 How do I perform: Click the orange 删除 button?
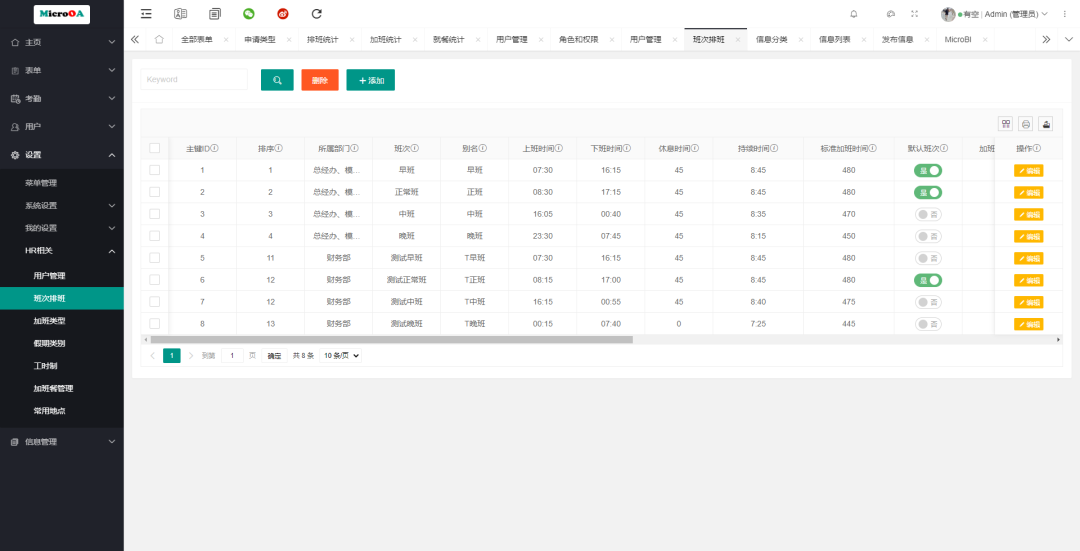pos(320,80)
